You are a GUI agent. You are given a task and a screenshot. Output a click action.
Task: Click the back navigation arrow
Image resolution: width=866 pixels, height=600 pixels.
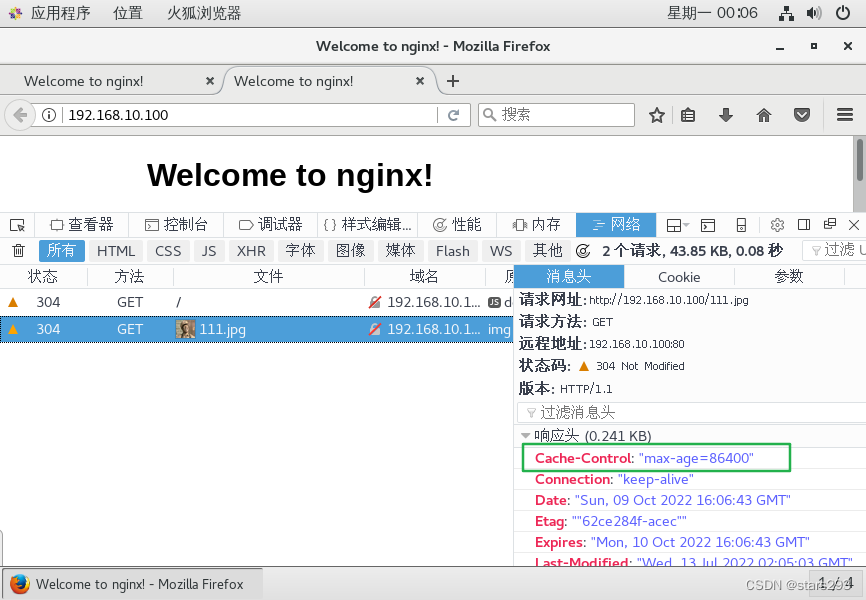[x=20, y=115]
